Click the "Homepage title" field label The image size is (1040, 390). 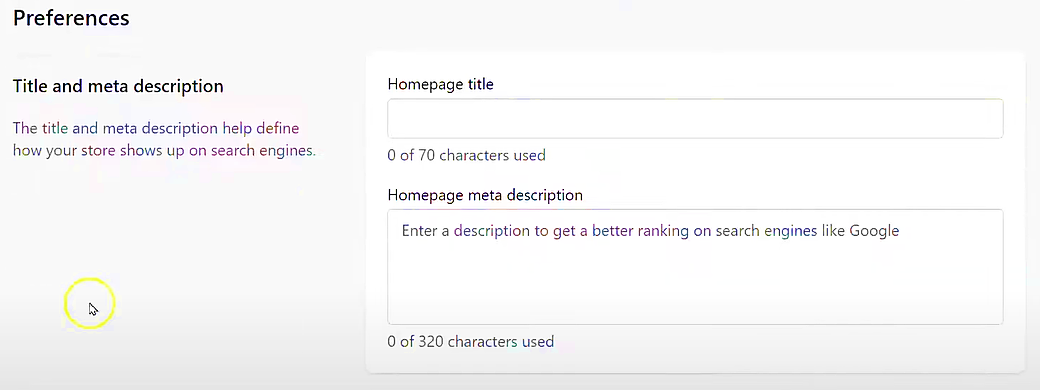(440, 84)
